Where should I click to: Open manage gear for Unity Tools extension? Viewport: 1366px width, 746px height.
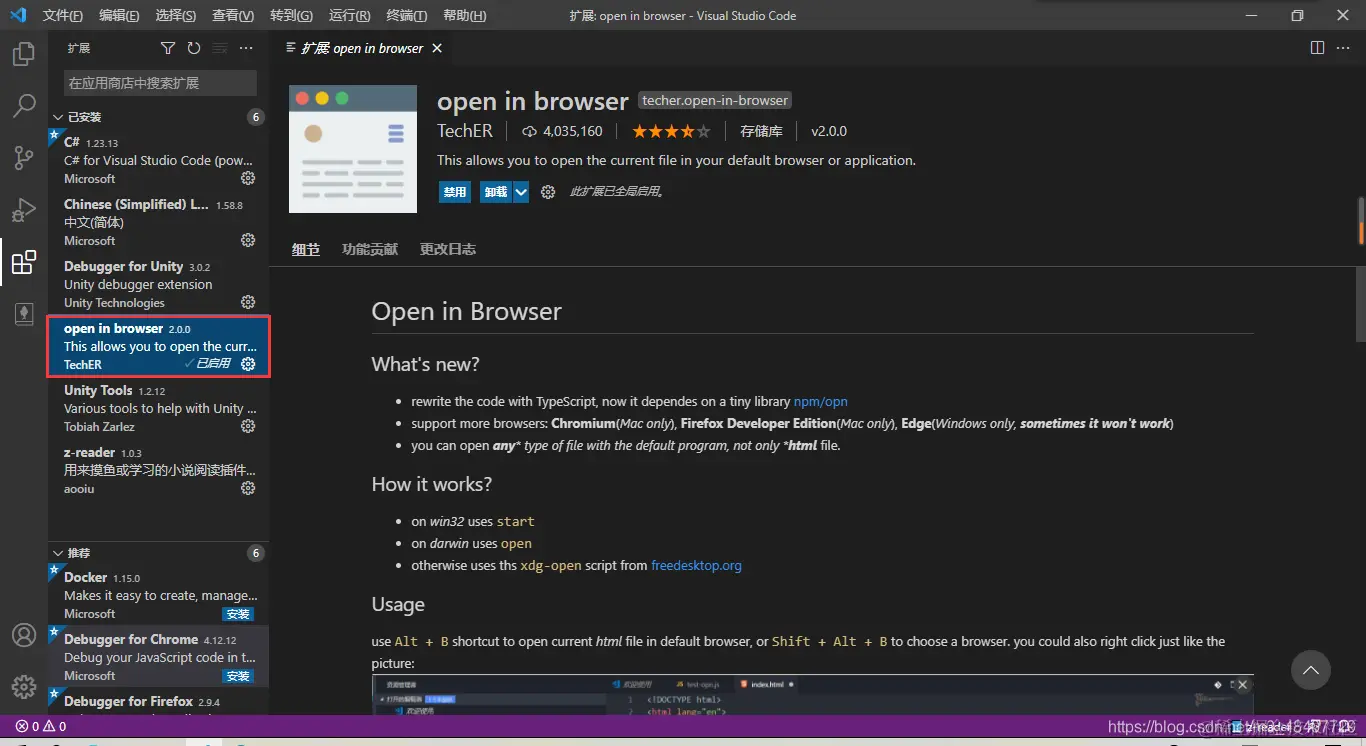coord(248,426)
